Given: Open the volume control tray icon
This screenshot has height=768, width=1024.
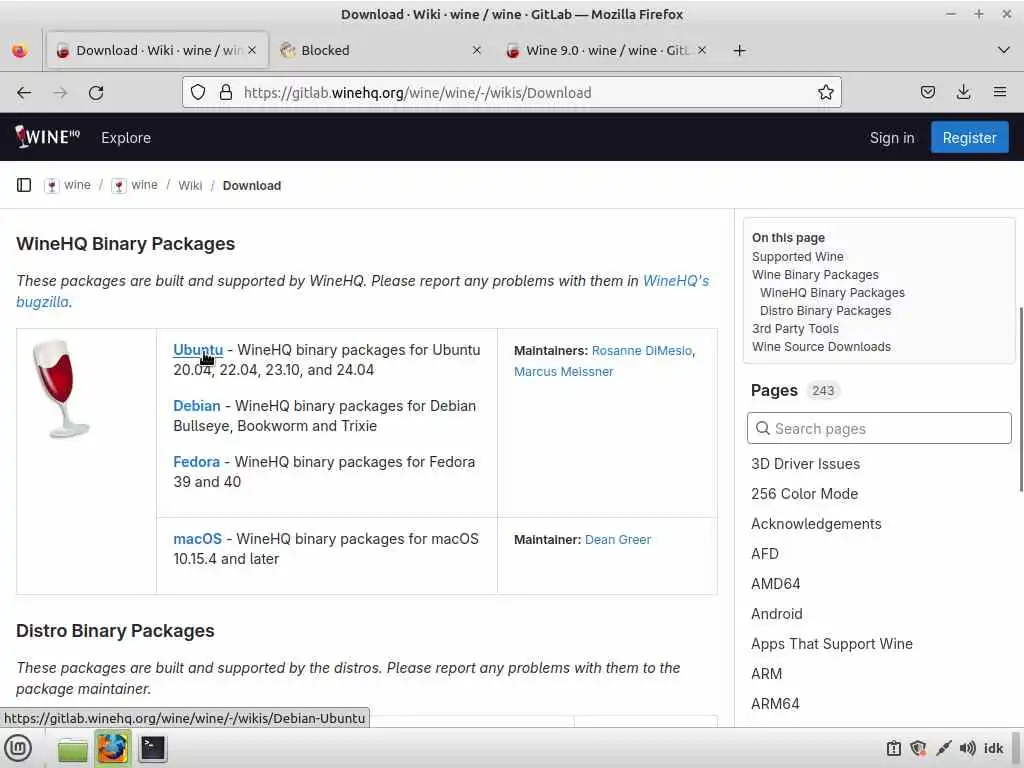Looking at the screenshot, I should click(967, 748).
